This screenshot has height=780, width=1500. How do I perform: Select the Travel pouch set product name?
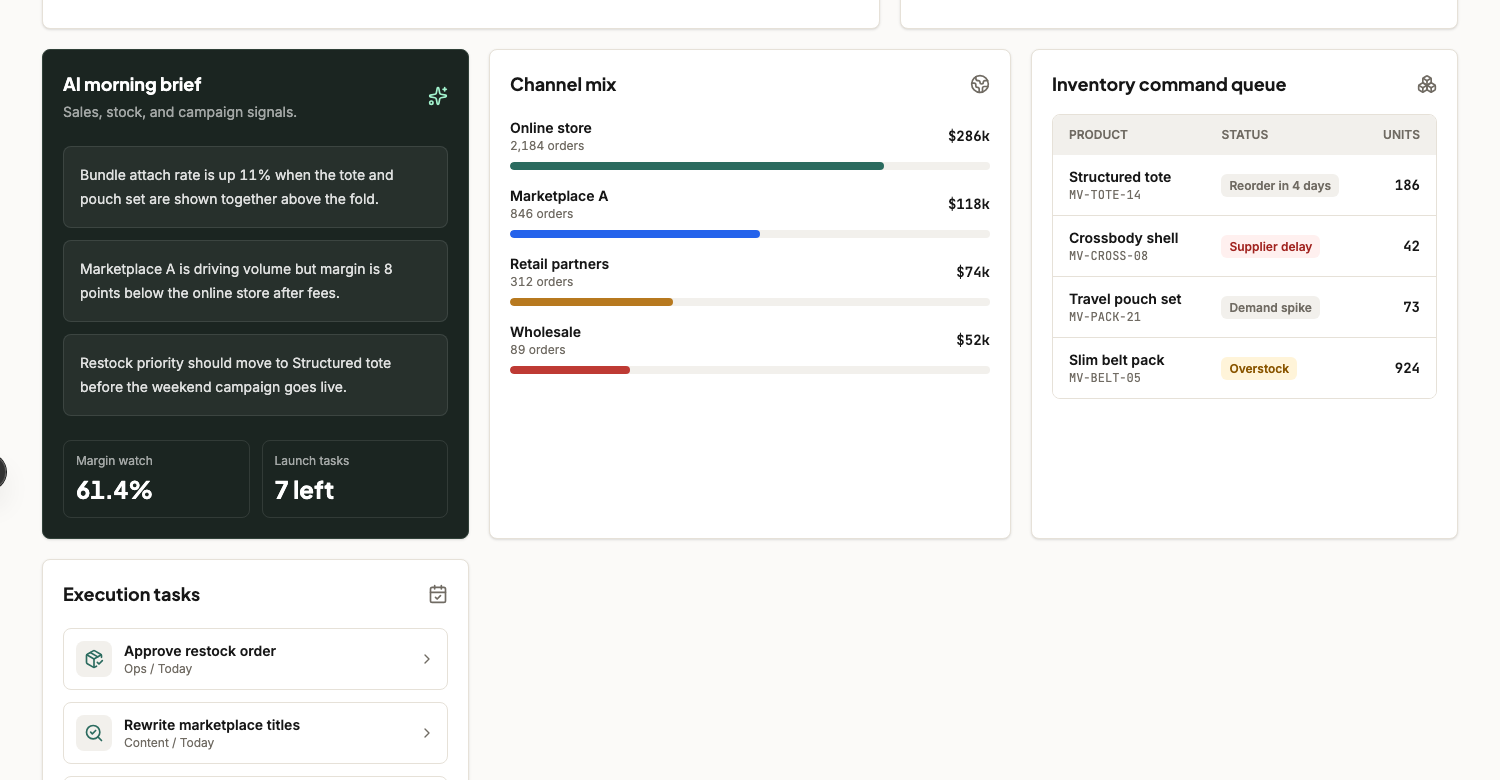pos(1125,299)
